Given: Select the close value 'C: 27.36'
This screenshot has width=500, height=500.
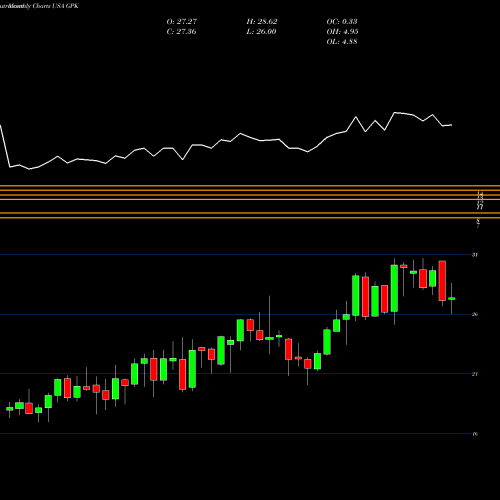Looking at the screenshot, I should 181,32.
